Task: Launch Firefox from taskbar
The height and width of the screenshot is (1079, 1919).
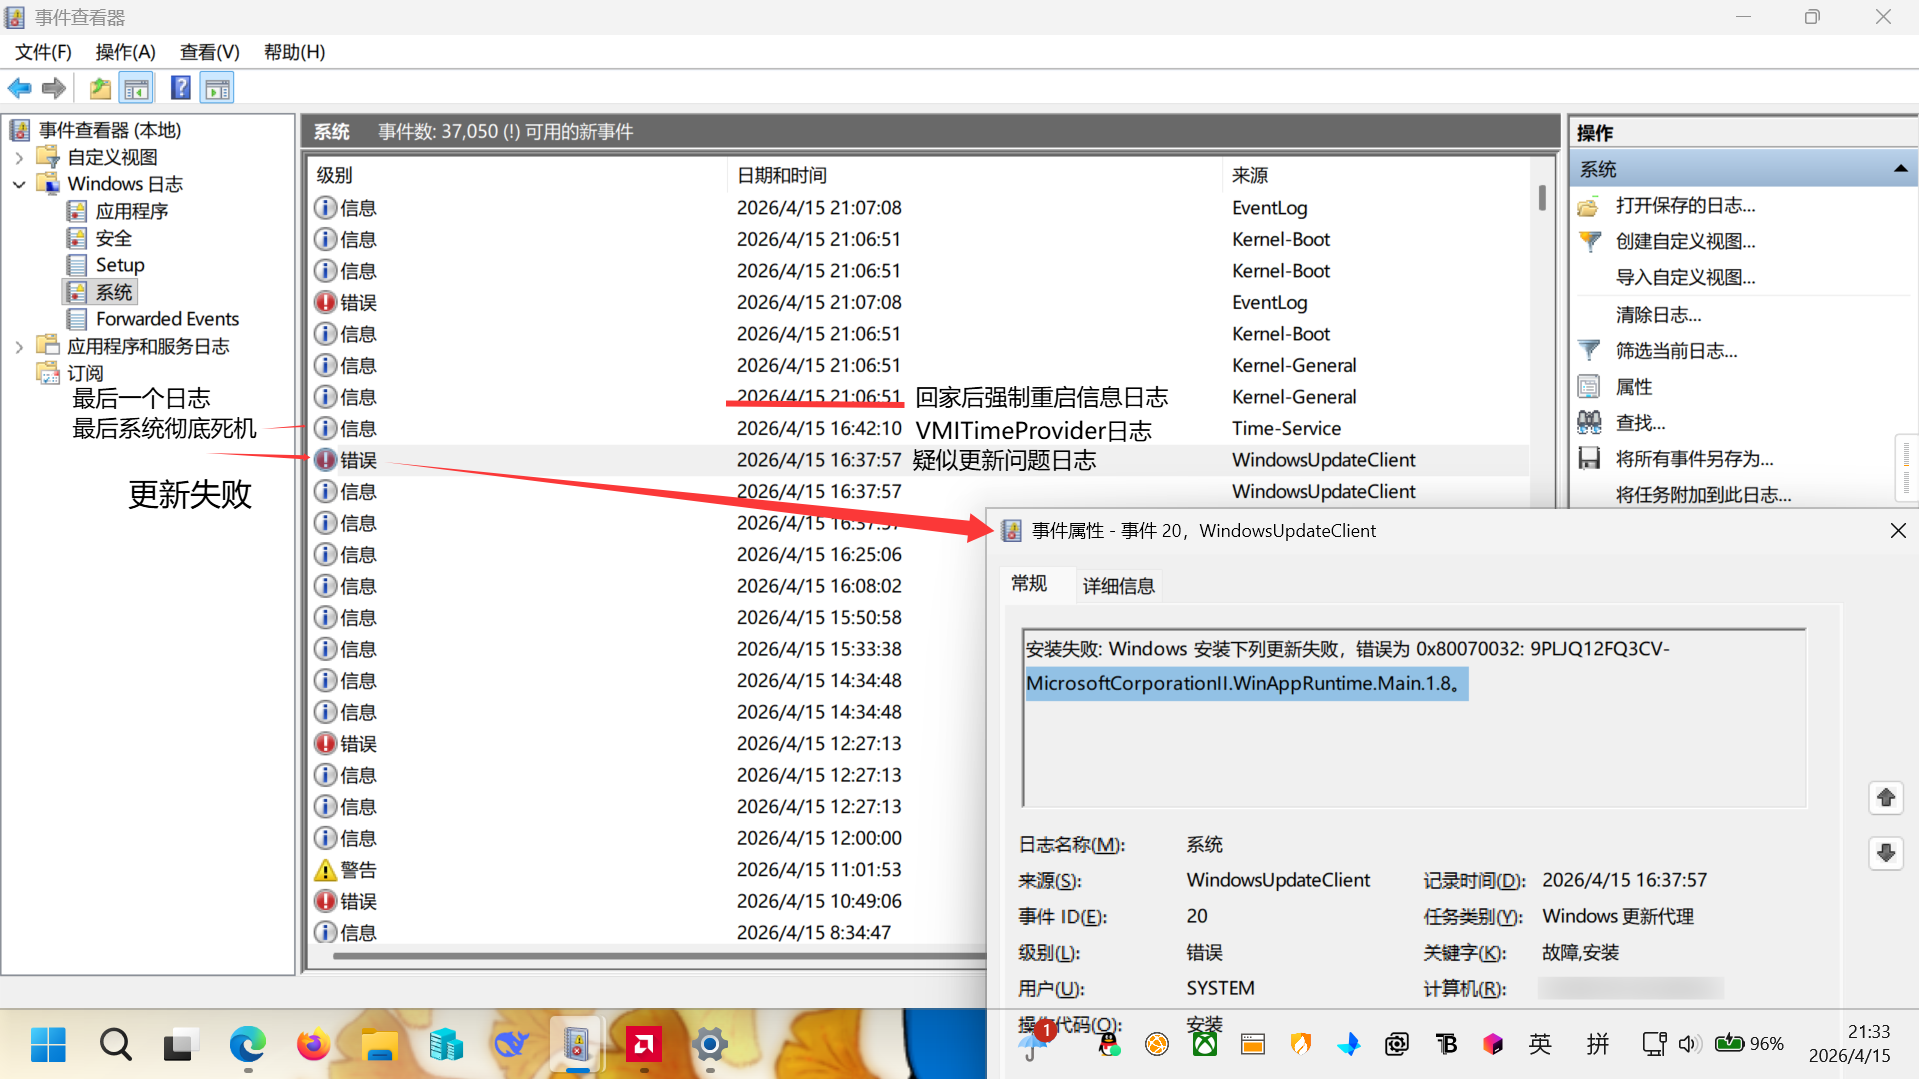Action: coord(313,1045)
